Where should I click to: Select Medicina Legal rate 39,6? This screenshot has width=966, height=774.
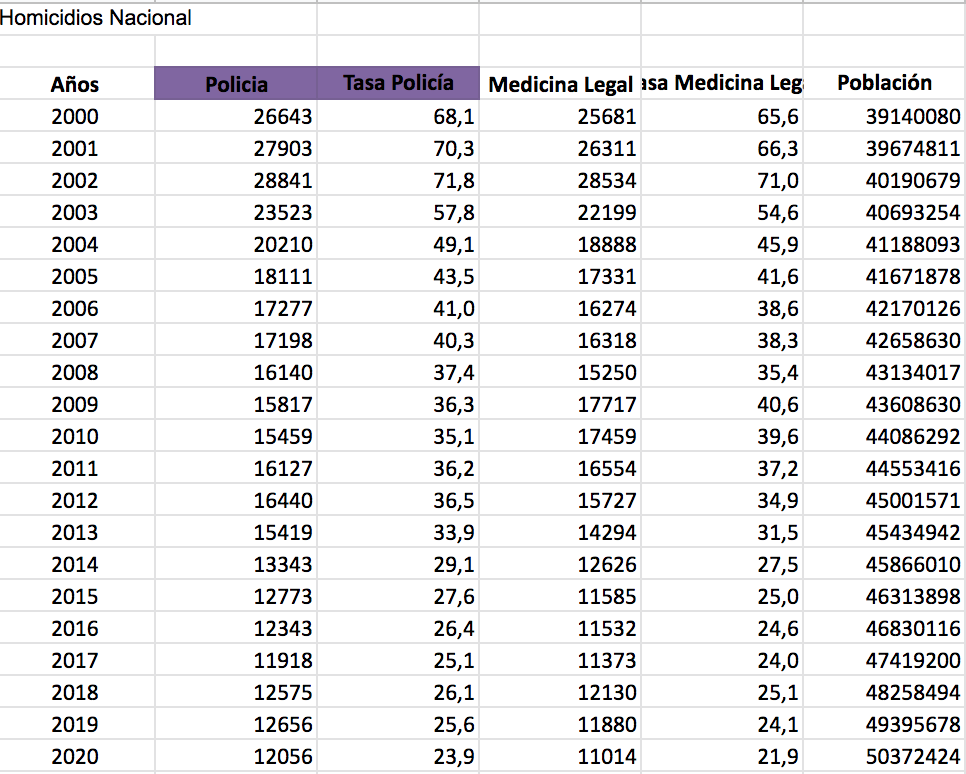[x=722, y=437]
